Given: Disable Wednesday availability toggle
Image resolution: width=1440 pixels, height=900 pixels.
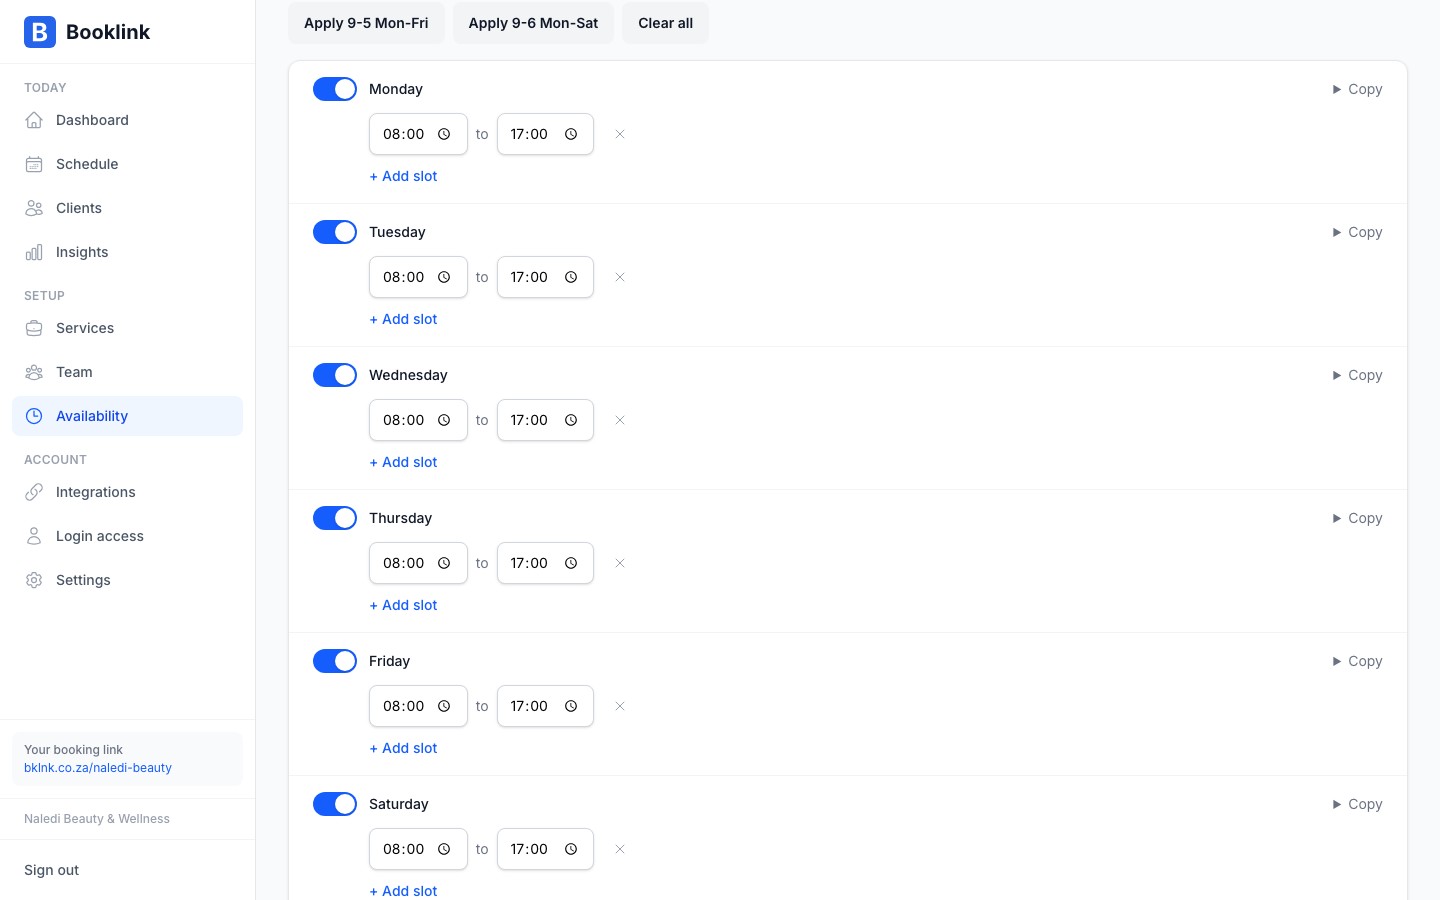Looking at the screenshot, I should tap(335, 375).
